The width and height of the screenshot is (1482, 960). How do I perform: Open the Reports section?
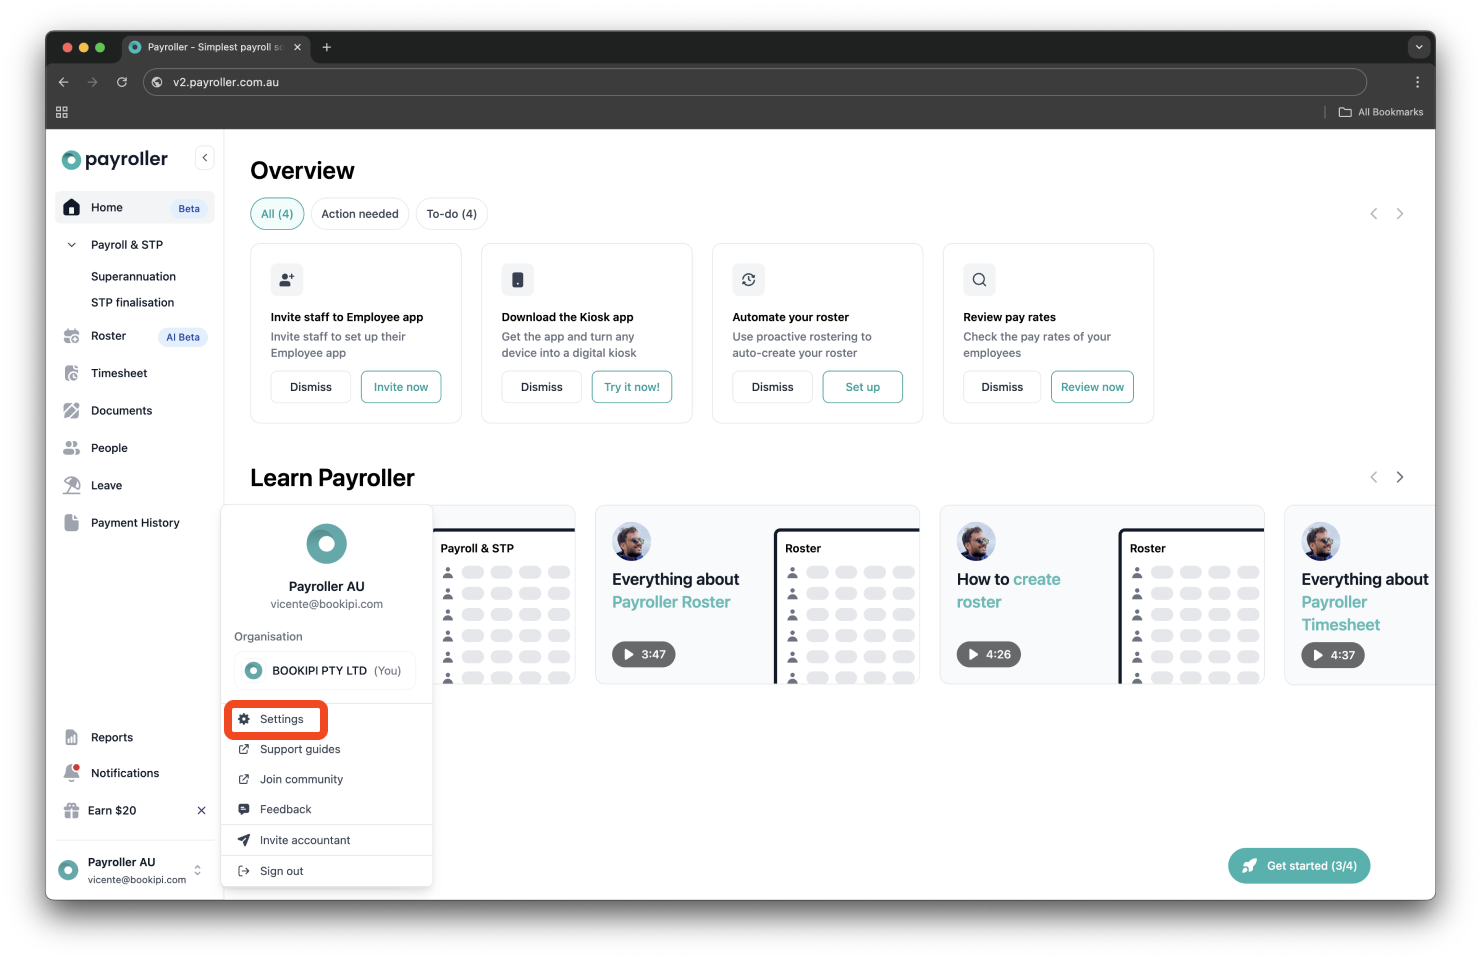110,737
